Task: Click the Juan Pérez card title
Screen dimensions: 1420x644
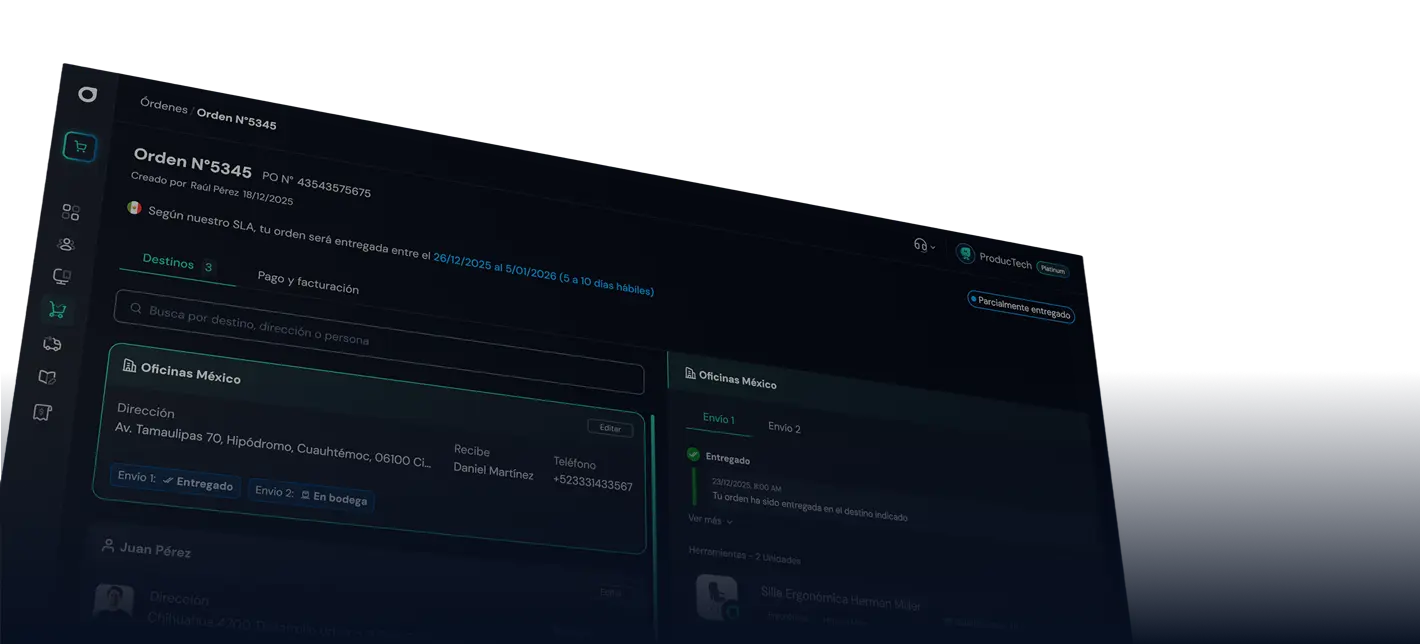Action: (155, 549)
